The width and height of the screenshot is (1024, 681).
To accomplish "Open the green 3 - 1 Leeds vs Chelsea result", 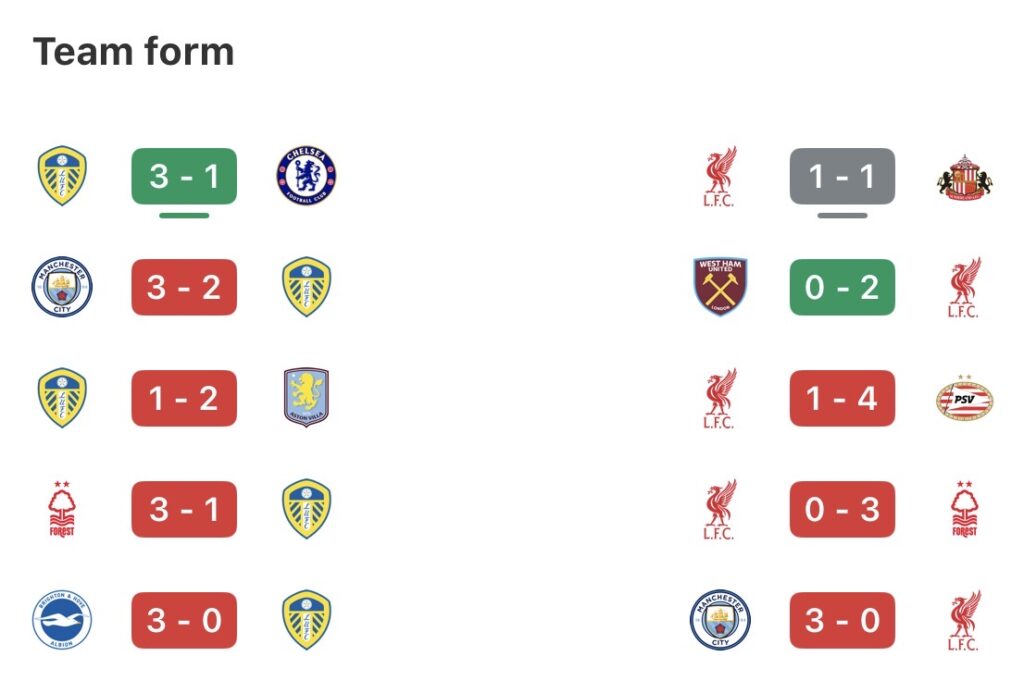I will tap(184, 176).
